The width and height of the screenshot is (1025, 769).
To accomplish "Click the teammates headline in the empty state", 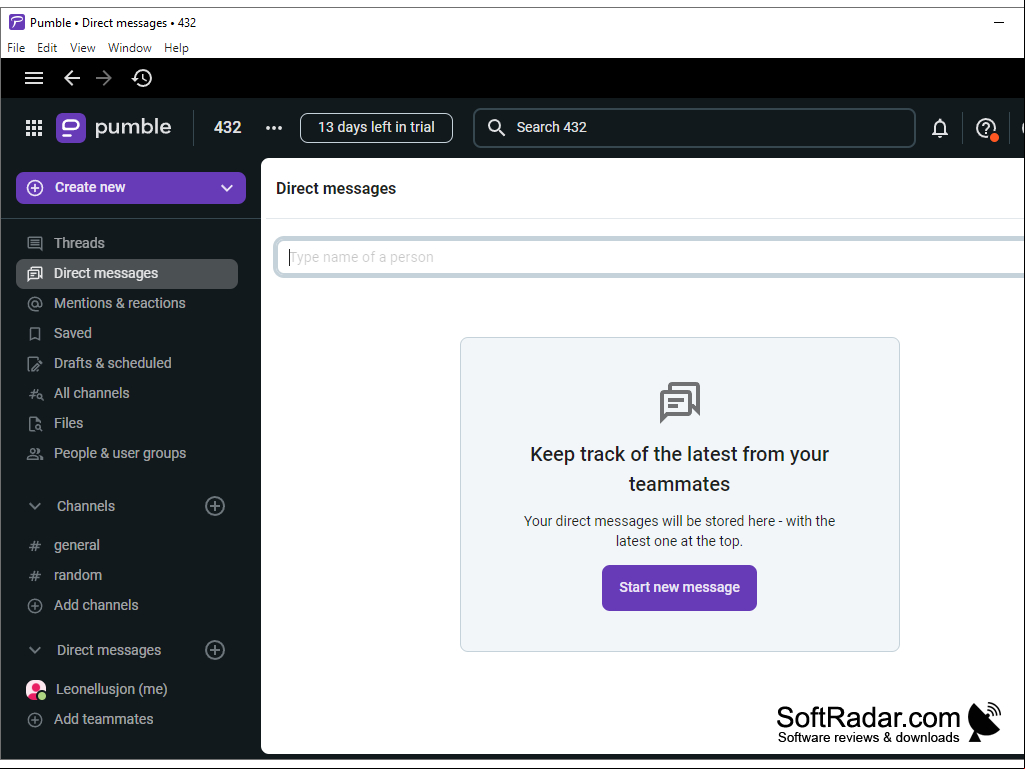I will [680, 469].
